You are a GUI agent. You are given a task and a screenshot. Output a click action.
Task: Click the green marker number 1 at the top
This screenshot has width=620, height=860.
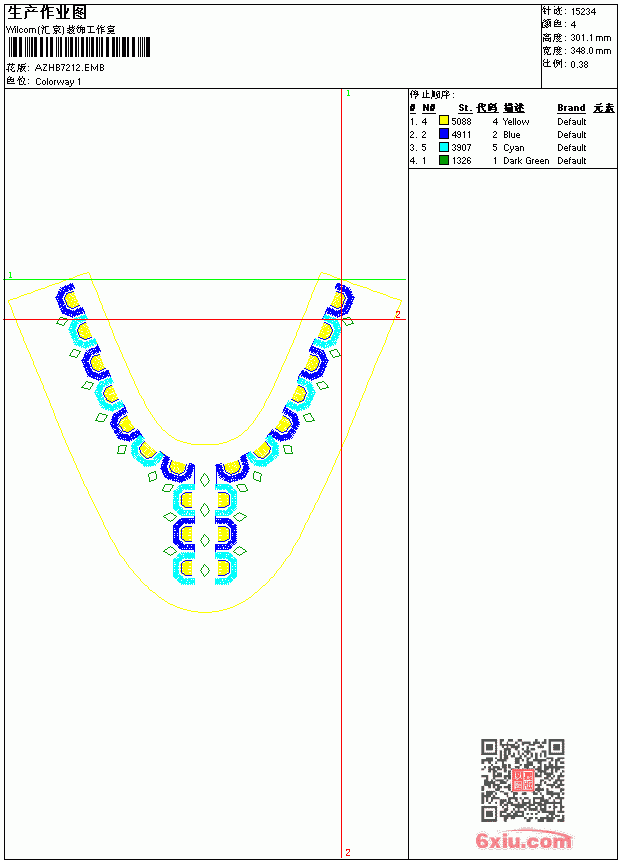click(x=348, y=94)
